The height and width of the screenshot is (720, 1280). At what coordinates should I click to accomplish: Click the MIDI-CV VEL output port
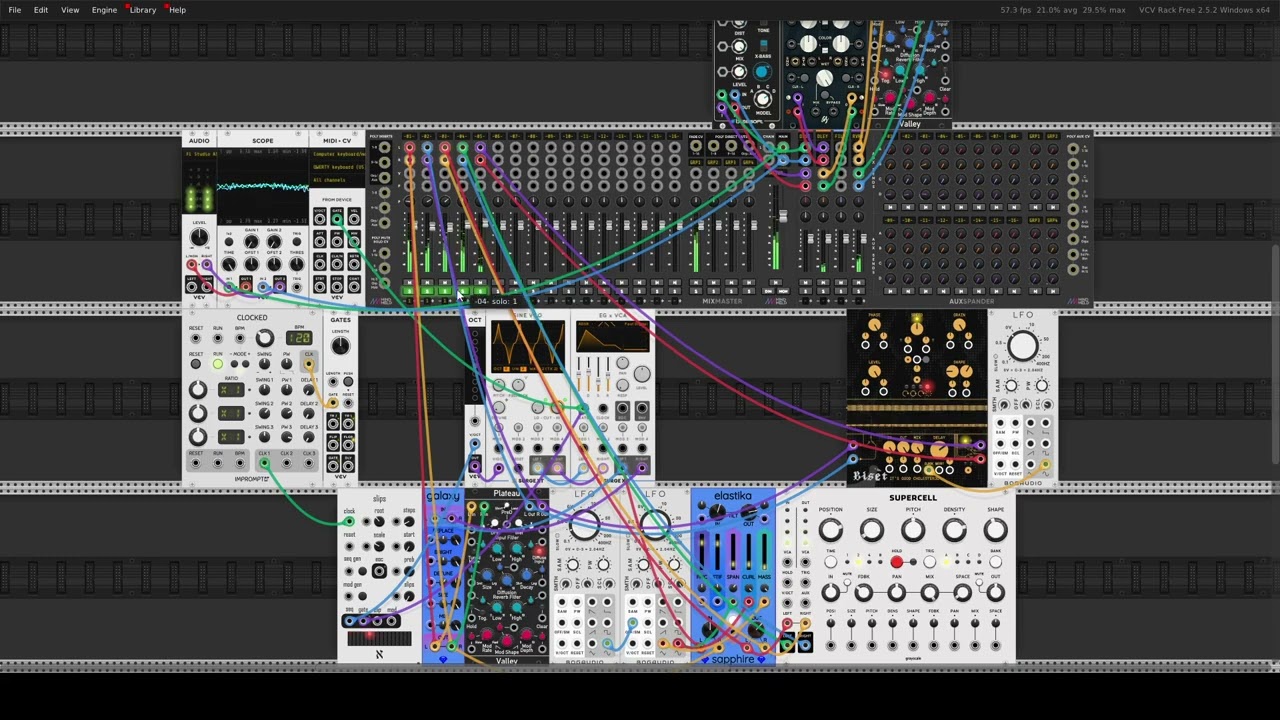pyautogui.click(x=354, y=219)
